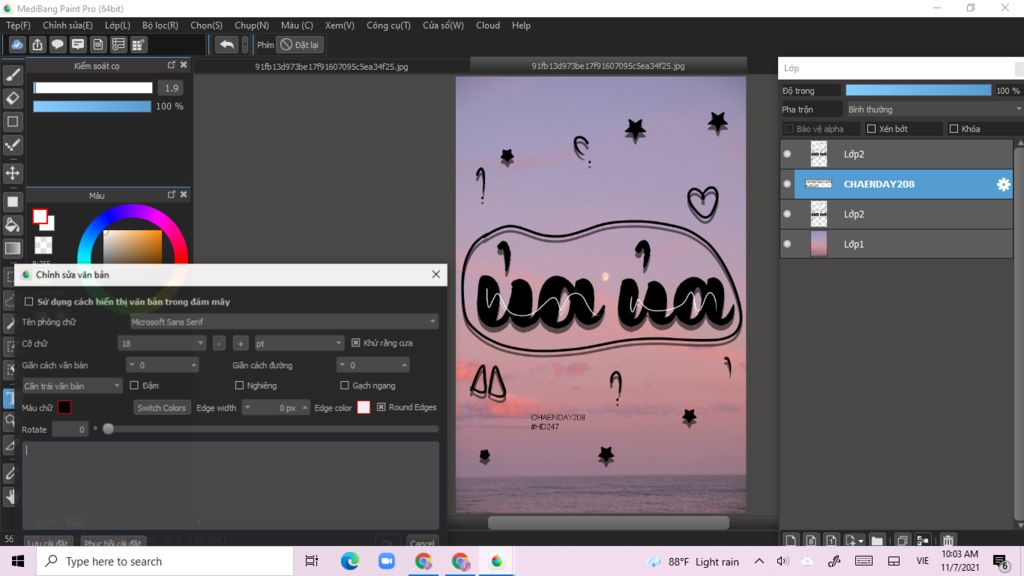Screen dimensions: 1024x576
Task: Adjust Giãn cách văn bản spacing stepper
Action: [162, 365]
